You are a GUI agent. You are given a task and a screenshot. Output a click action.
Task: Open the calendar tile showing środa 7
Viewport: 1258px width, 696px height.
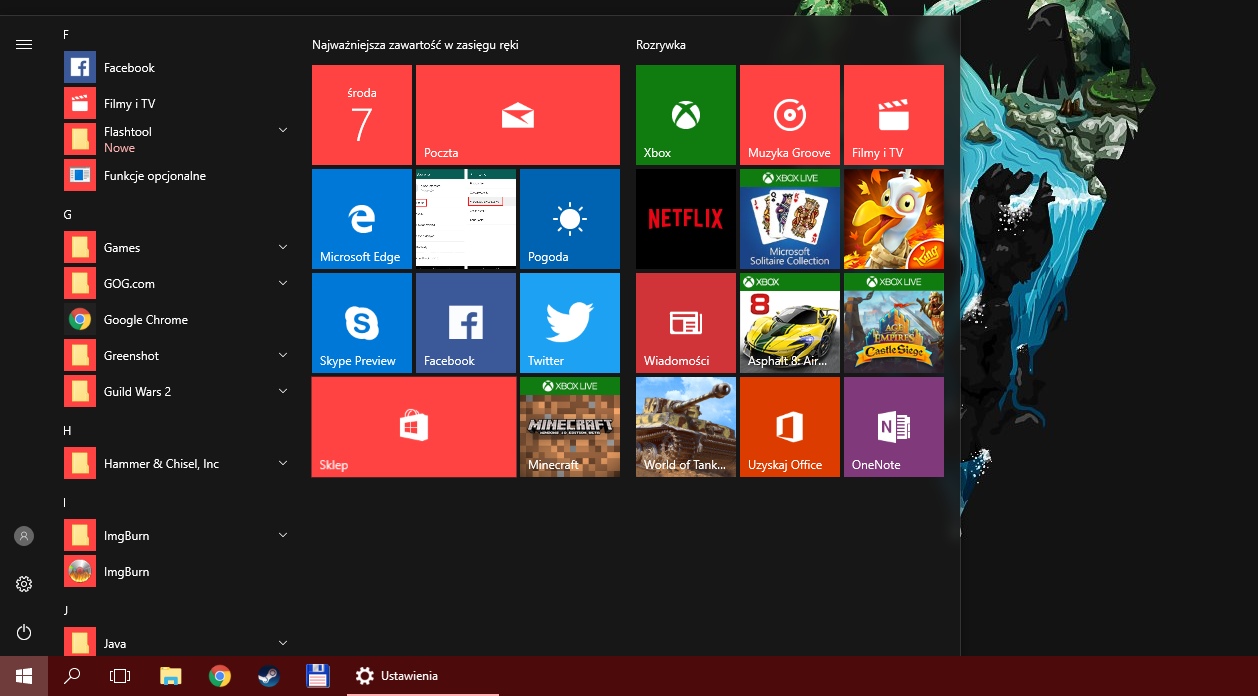click(x=362, y=115)
